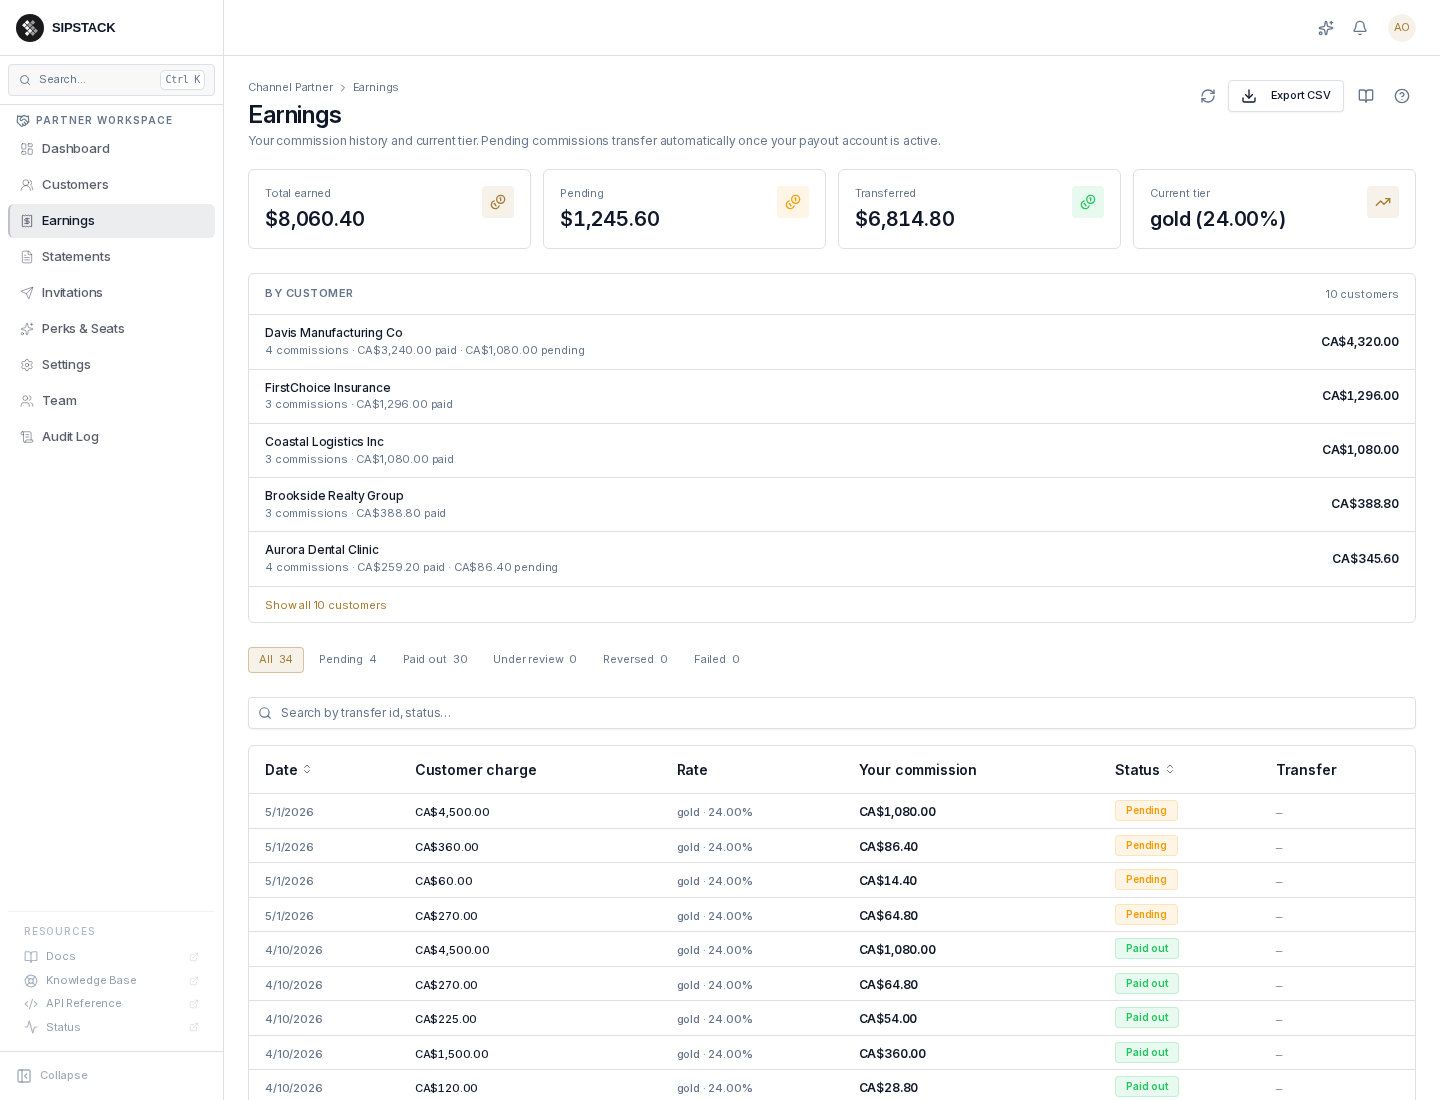Image resolution: width=1440 pixels, height=1100 pixels.
Task: Open Statements in the sidebar
Action: pyautogui.click(x=111, y=257)
